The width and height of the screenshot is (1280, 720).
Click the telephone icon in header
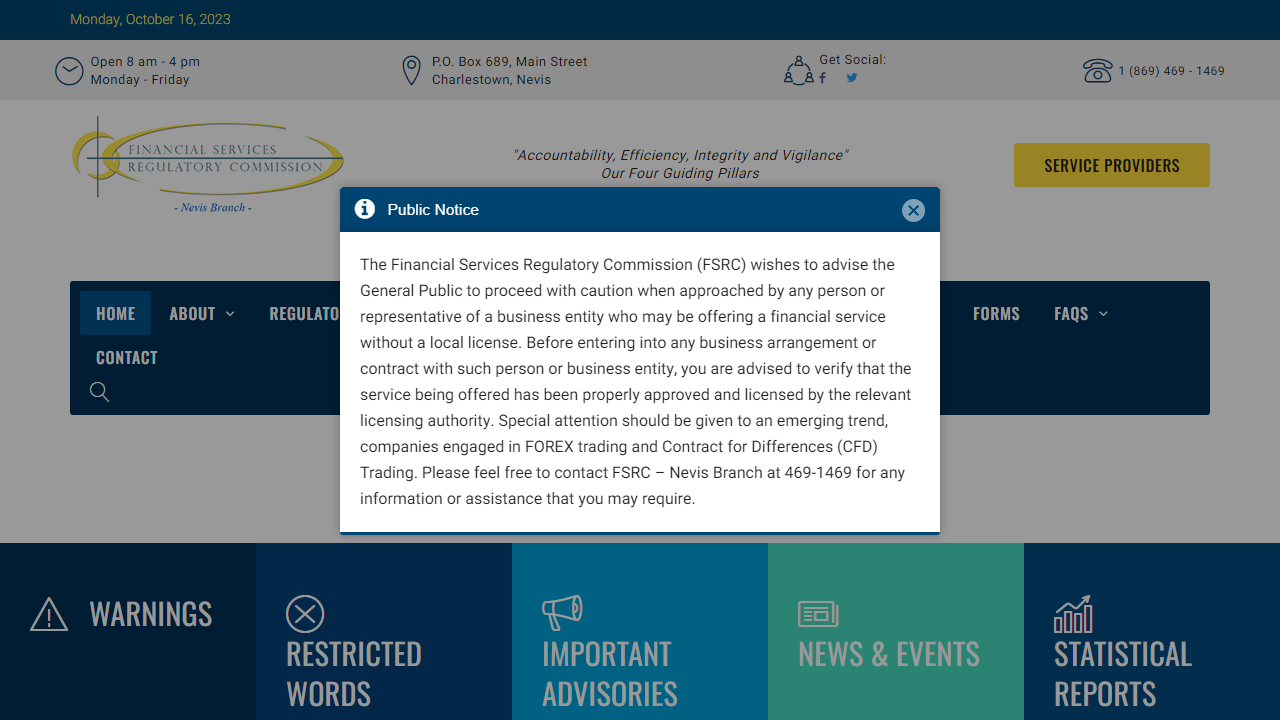[x=1097, y=71]
